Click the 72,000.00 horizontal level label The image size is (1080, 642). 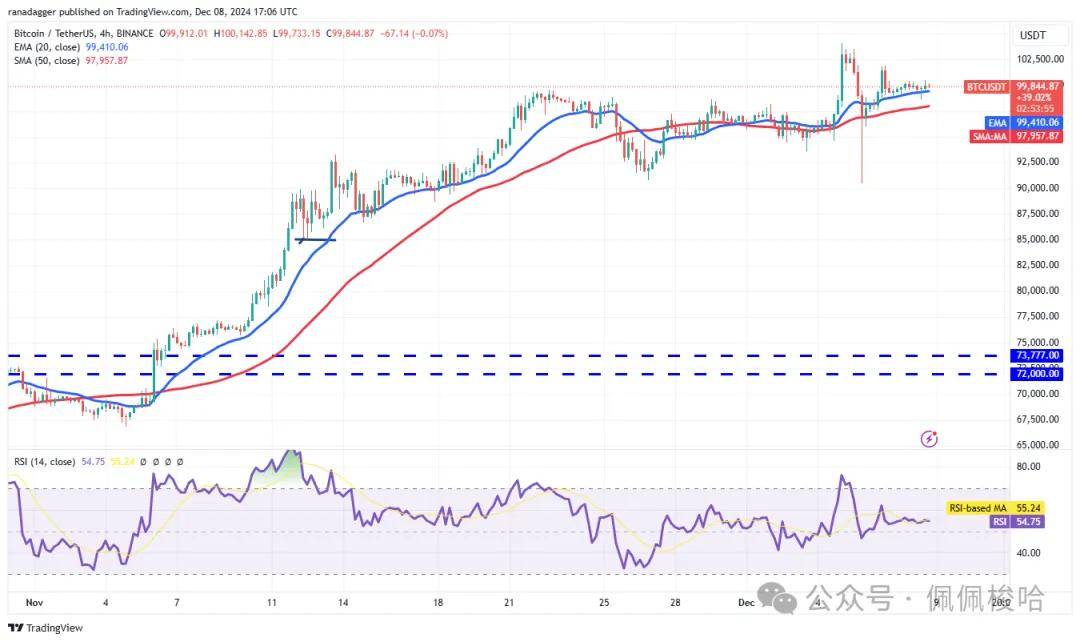[x=1038, y=373]
